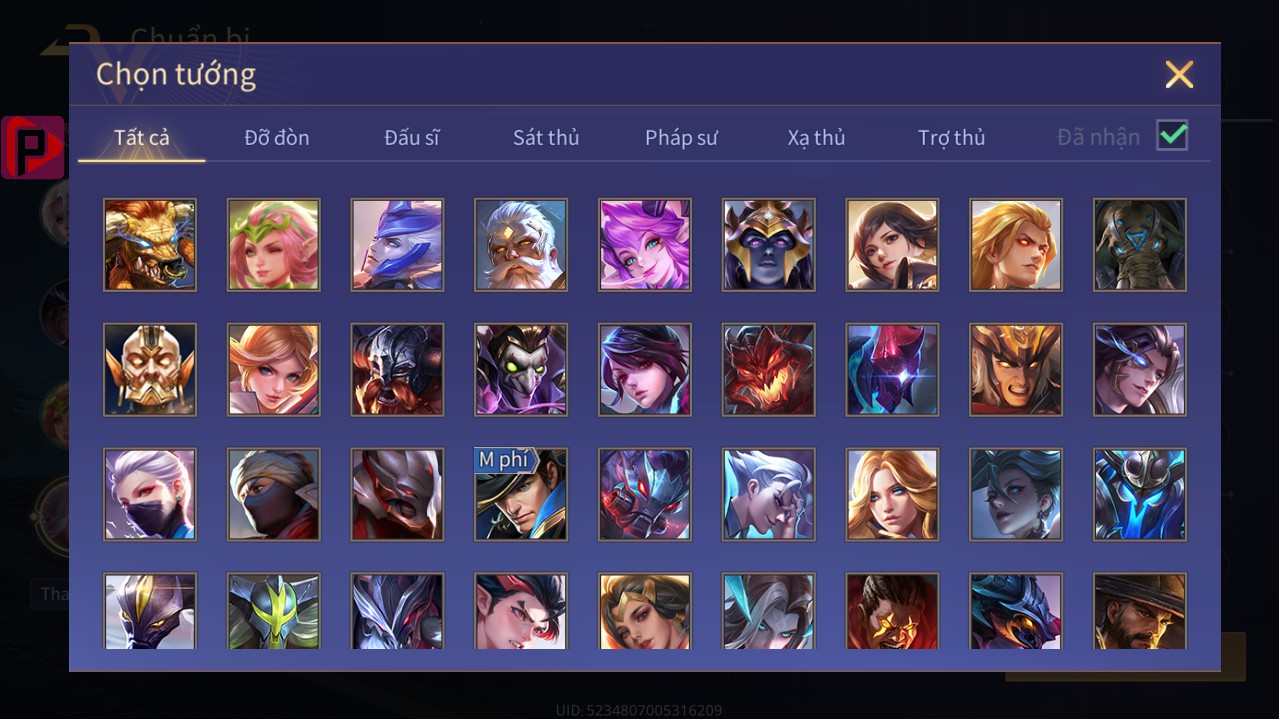Screen dimensions: 1279x719
Task: Toggle the 'Đã nhận' checkbox
Action: click(x=1172, y=135)
